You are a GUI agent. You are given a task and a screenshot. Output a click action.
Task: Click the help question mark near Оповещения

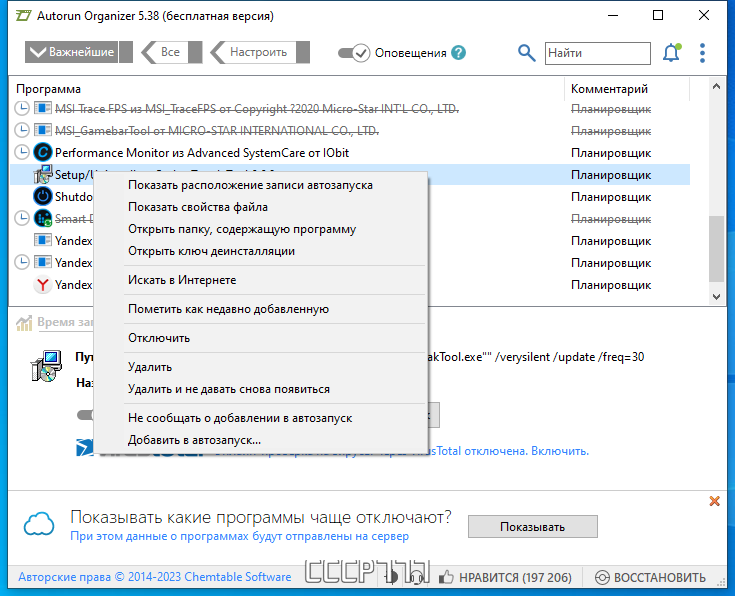pos(458,53)
